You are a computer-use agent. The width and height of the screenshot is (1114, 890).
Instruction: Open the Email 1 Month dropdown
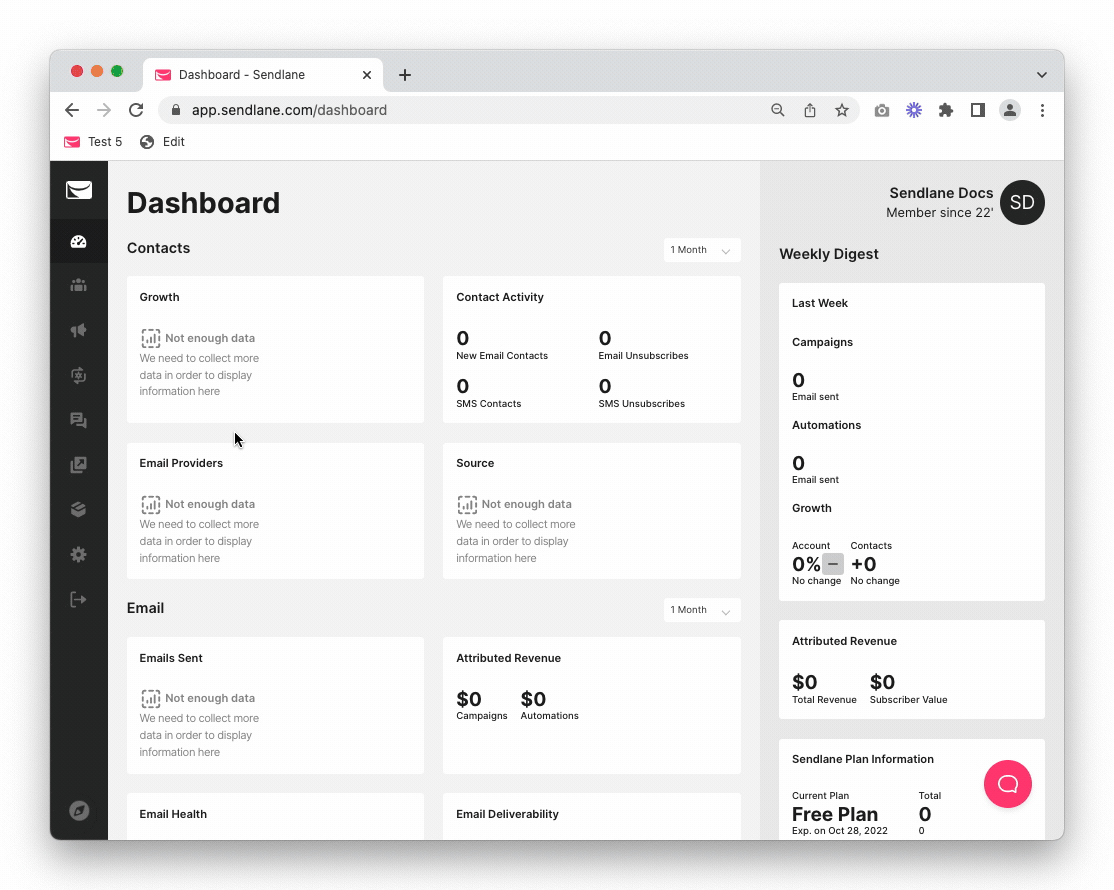pos(702,610)
